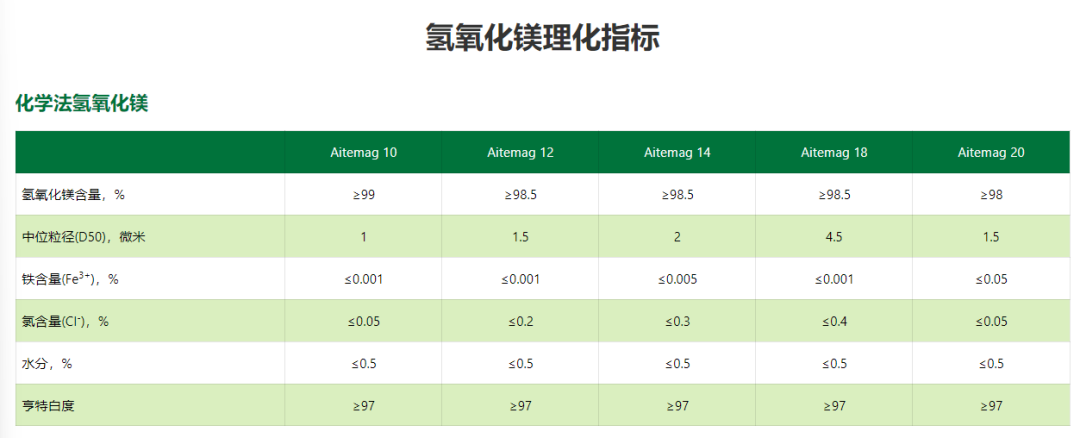Click the chlorine content ≤0.4 for Aitemag 18

(834, 322)
